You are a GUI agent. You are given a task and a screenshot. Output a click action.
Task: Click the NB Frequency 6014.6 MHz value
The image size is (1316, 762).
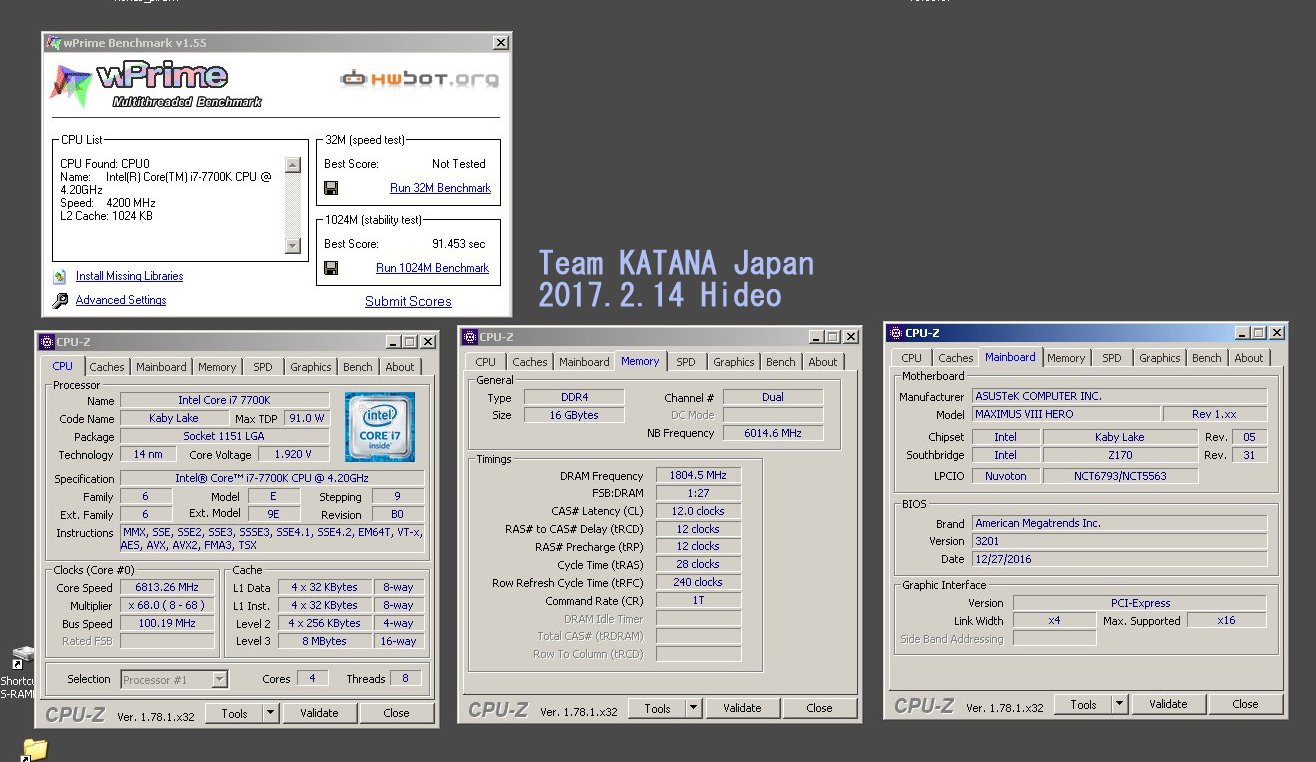(x=773, y=433)
